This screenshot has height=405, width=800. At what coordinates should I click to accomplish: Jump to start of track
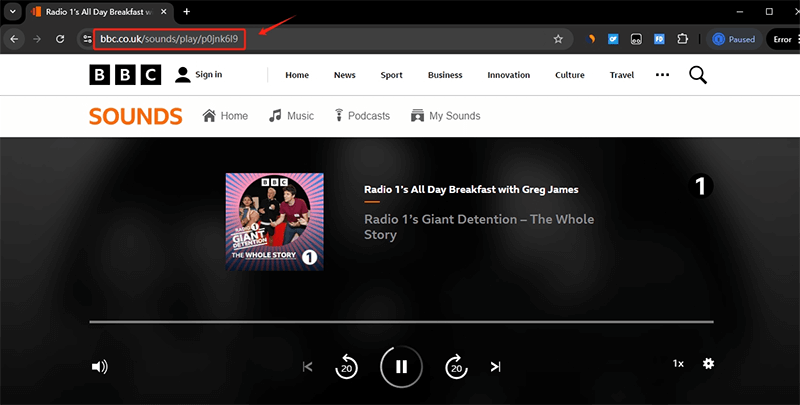[308, 367]
